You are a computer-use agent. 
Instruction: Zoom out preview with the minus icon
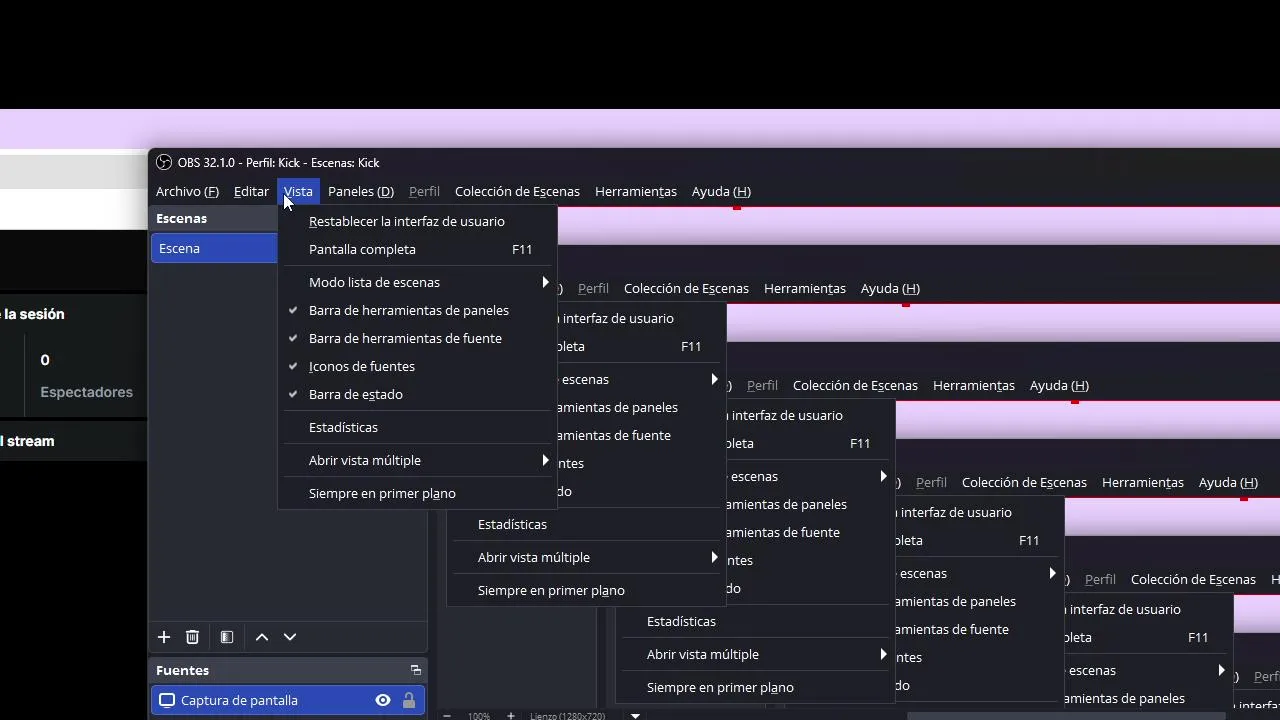tap(447, 716)
